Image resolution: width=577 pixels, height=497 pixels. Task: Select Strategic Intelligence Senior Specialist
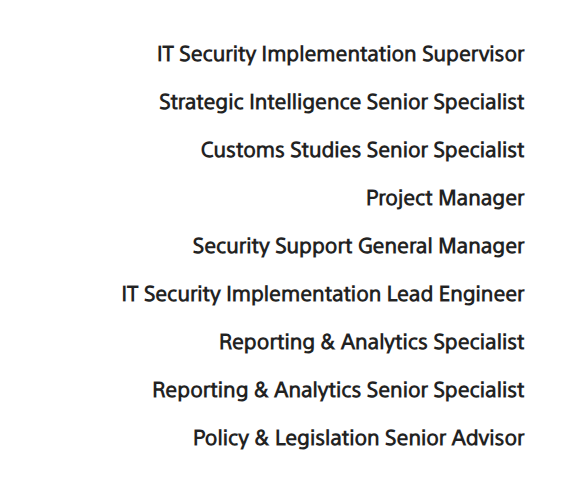point(341,102)
